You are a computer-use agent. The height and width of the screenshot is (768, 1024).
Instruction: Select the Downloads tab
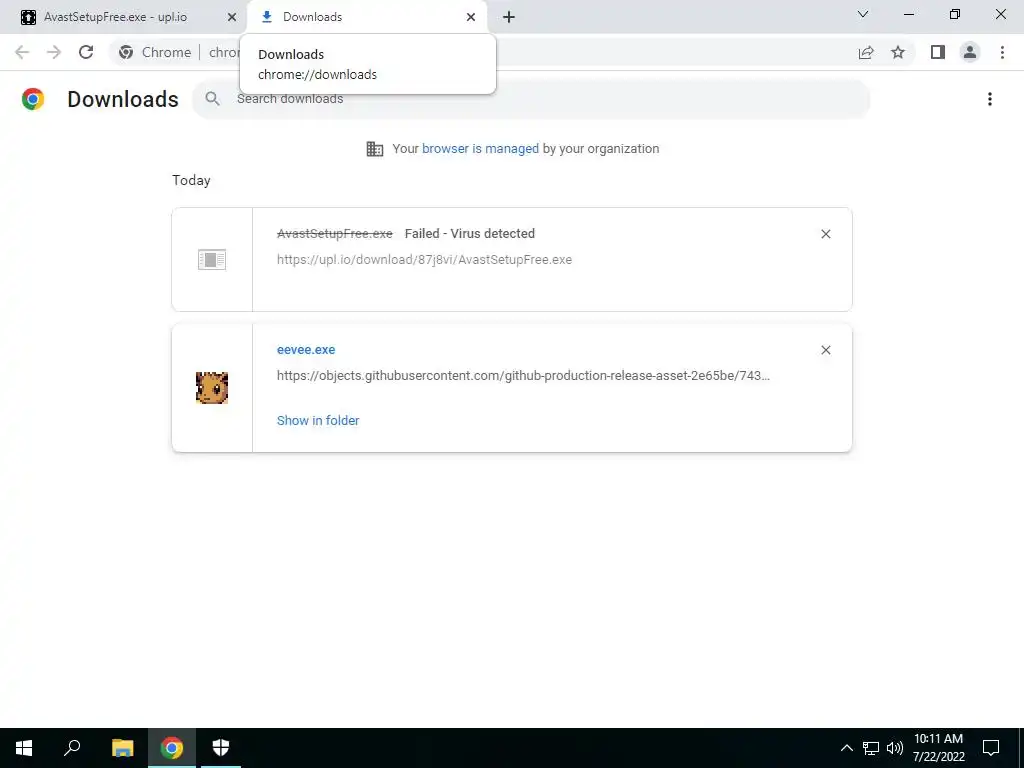coord(367,17)
